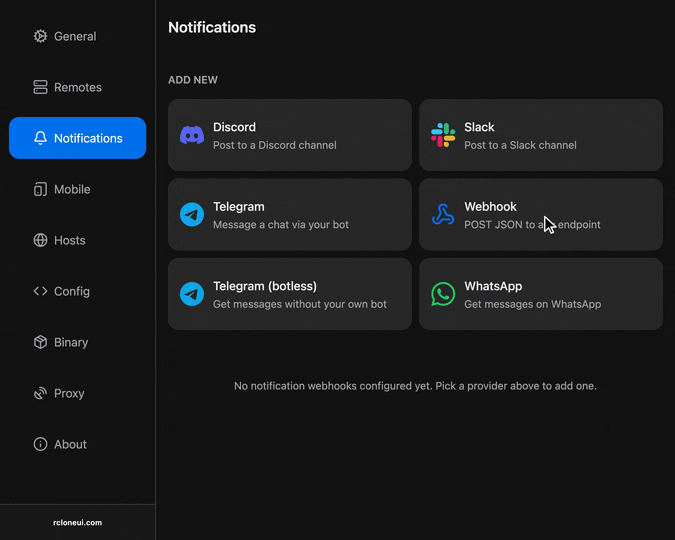Add the Telegram (botless) provider
675x540 pixels.
pyautogui.click(x=290, y=294)
